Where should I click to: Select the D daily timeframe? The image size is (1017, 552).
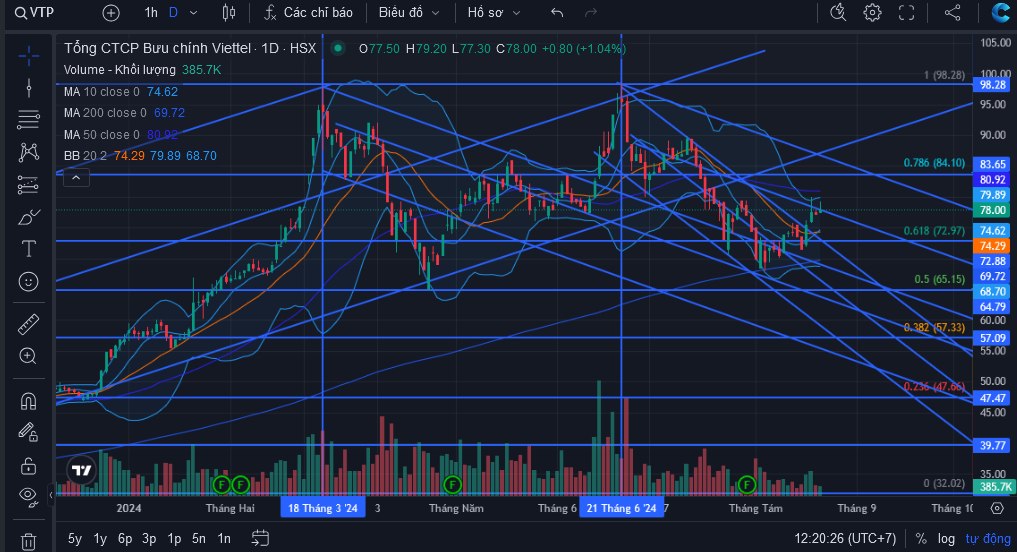173,12
